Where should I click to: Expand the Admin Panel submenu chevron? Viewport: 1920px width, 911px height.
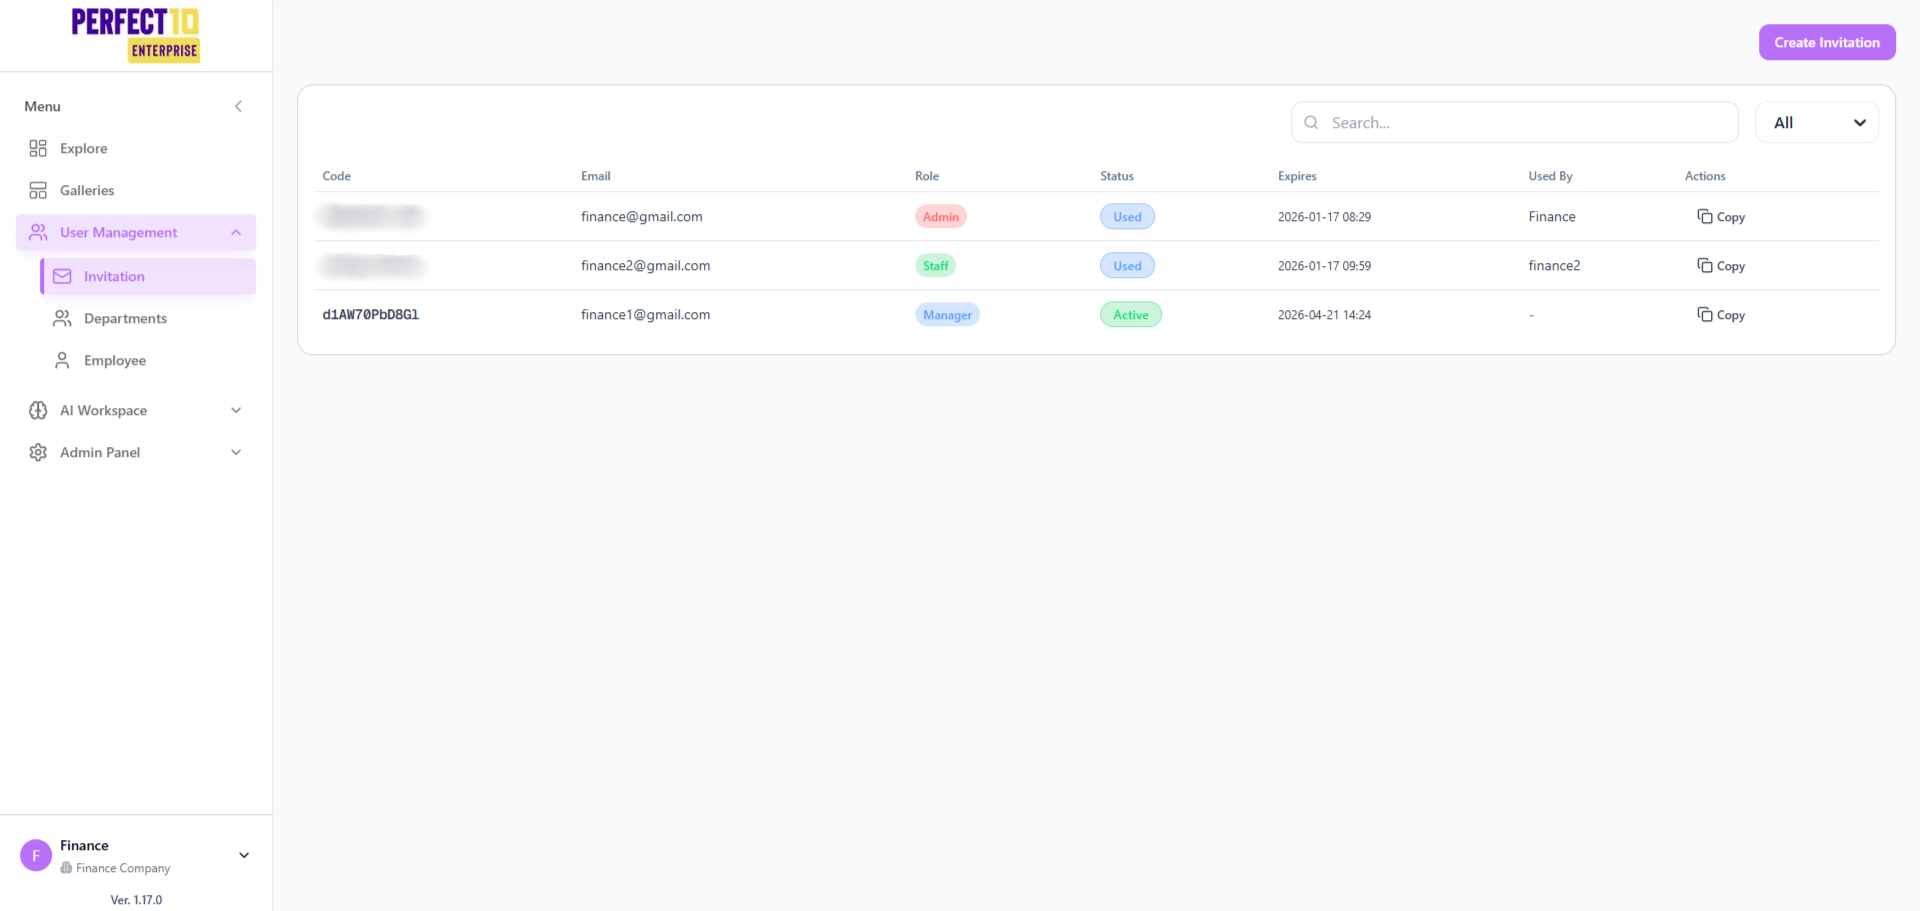[x=236, y=452]
